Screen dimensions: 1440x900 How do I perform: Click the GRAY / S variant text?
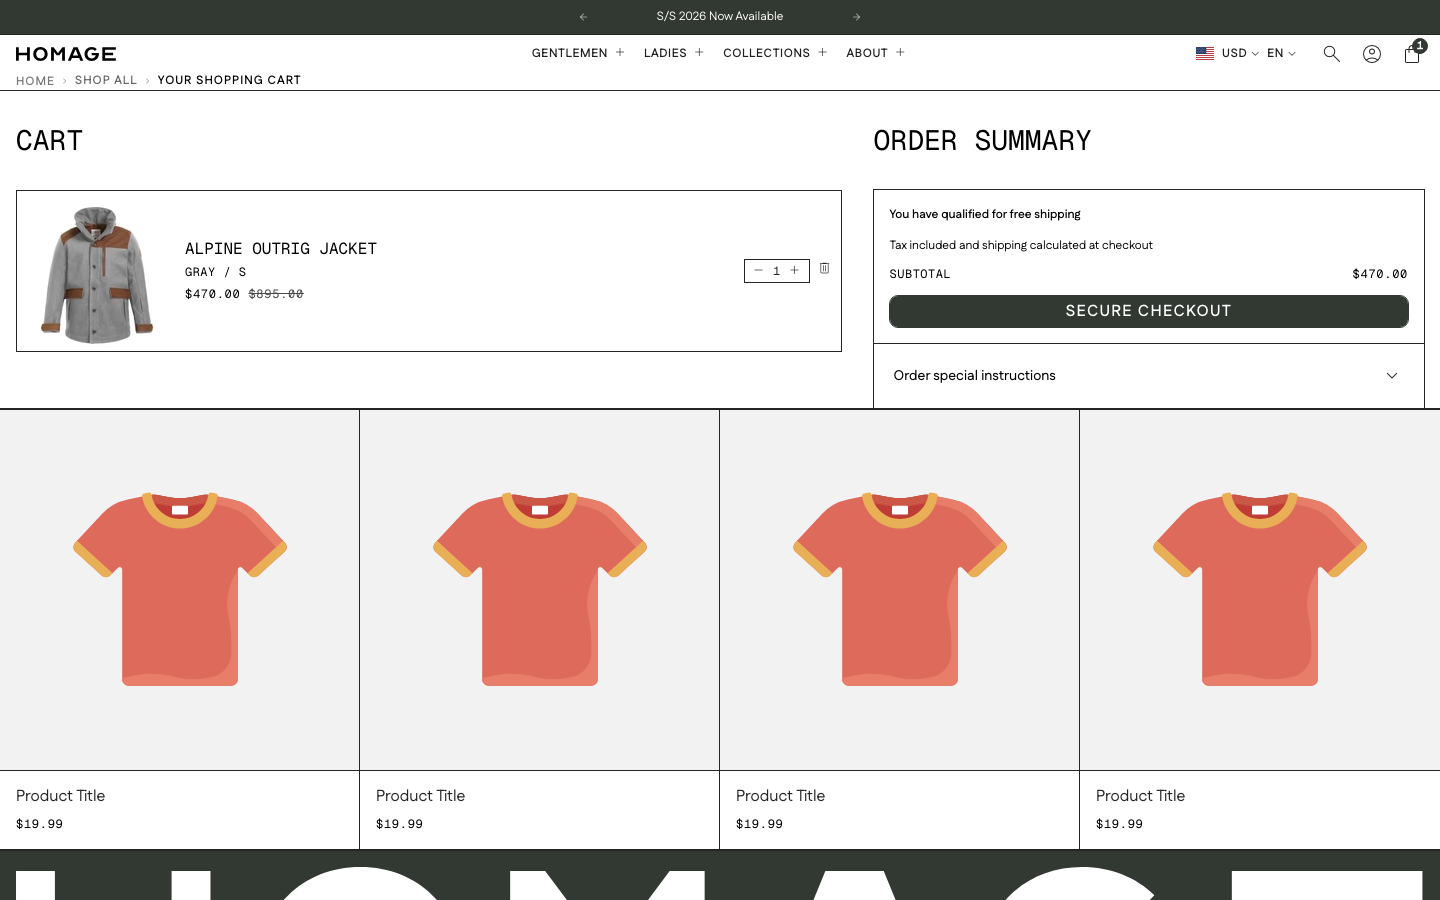pyautogui.click(x=215, y=272)
